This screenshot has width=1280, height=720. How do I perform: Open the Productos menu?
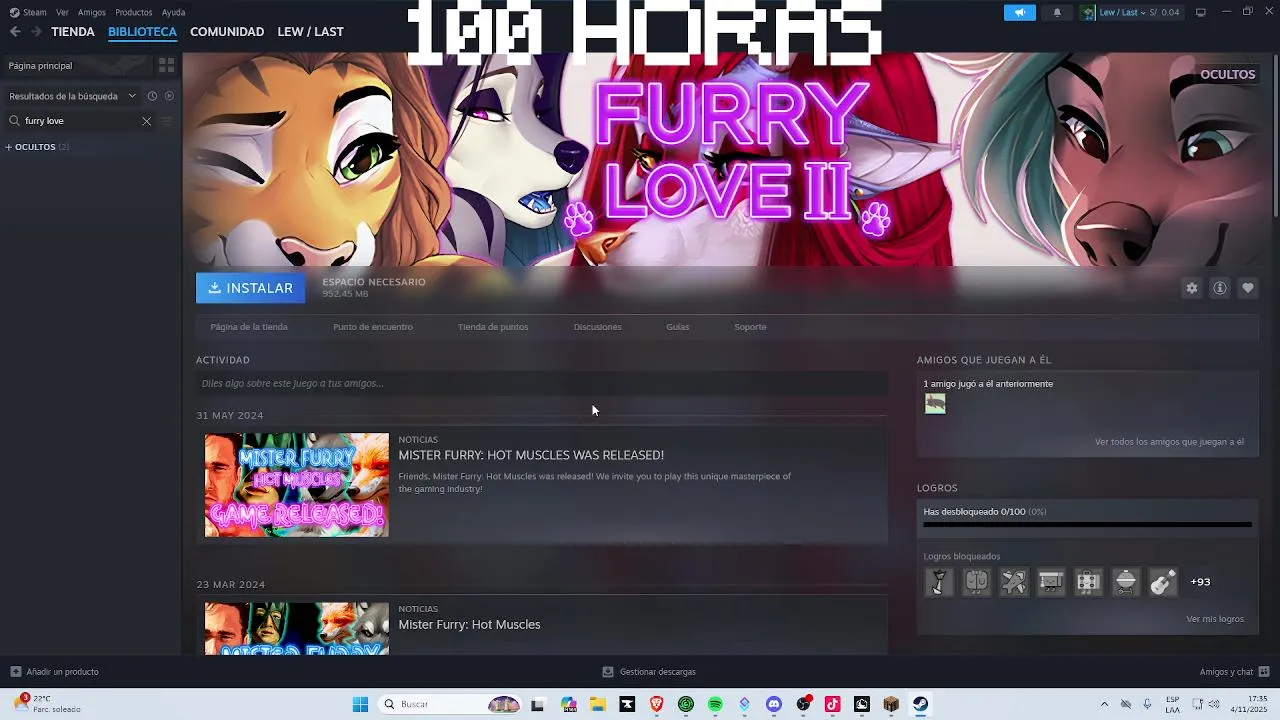pos(134,12)
